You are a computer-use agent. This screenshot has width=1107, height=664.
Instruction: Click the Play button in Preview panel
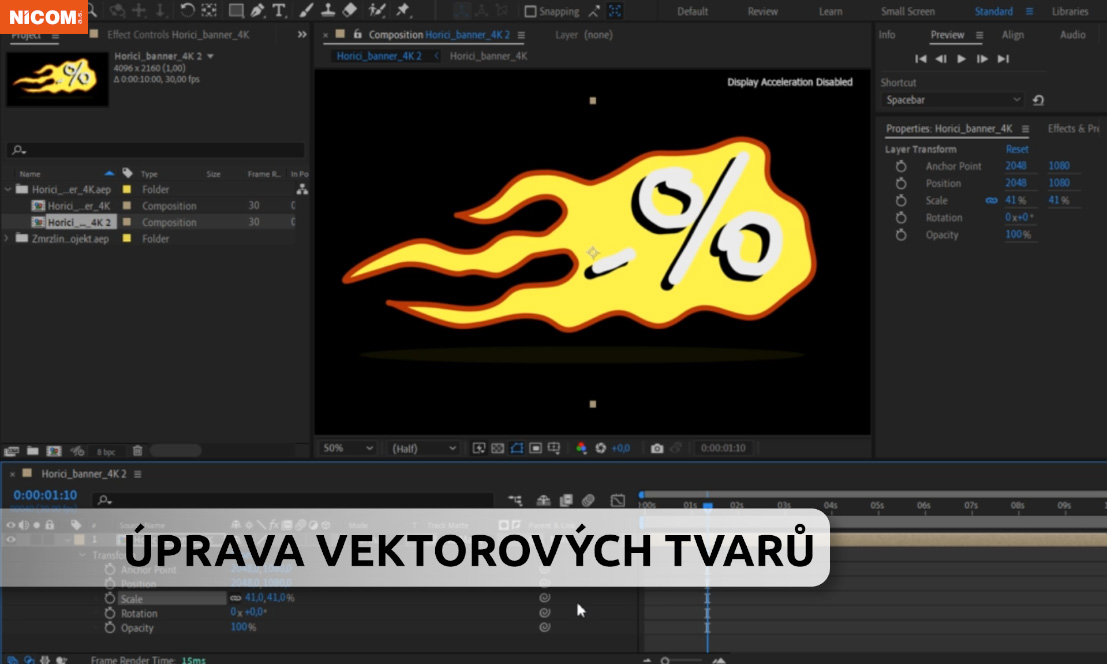click(961, 59)
